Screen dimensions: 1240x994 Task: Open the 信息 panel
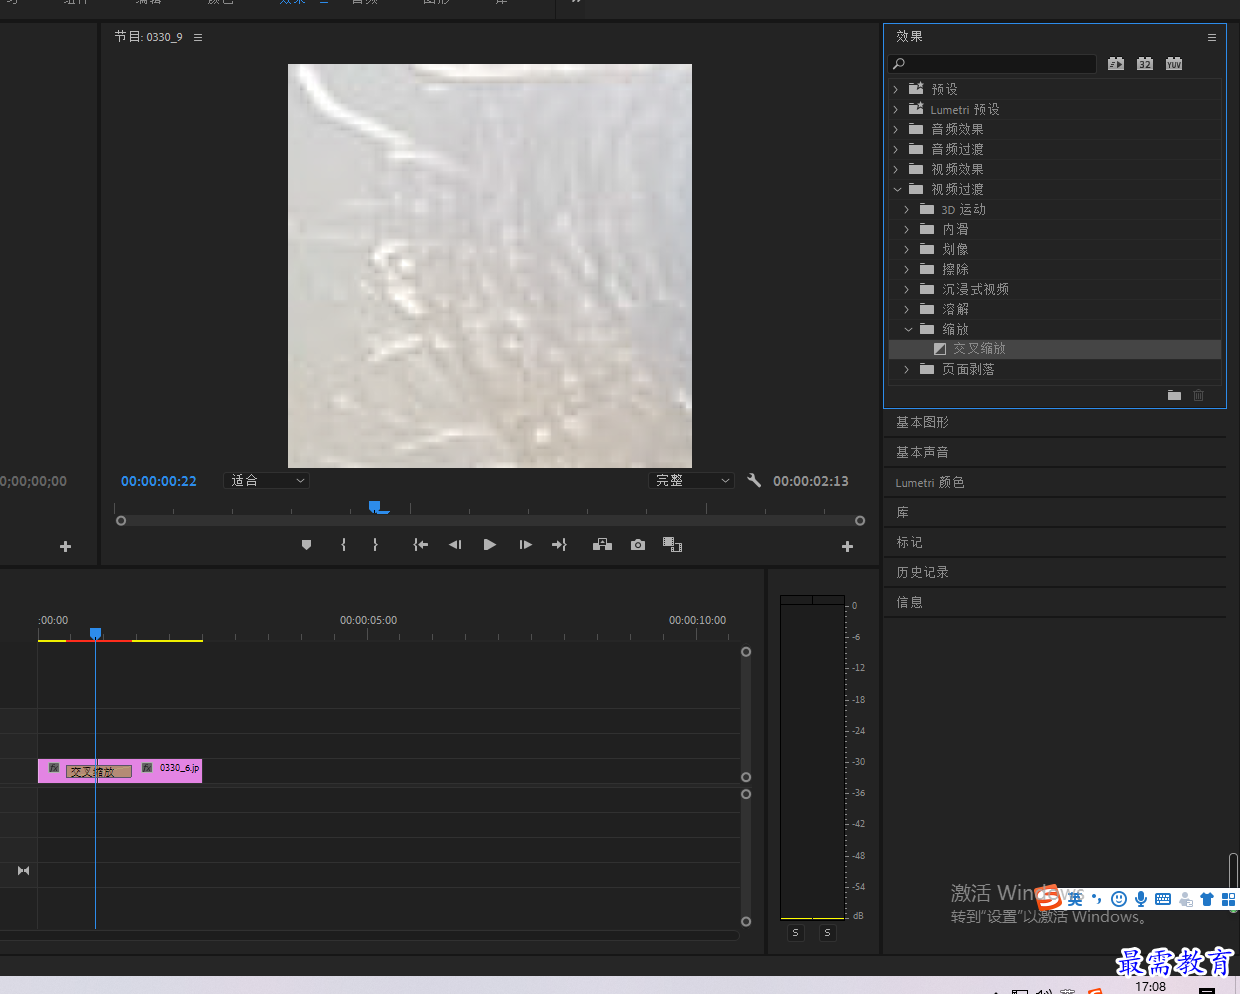(x=909, y=602)
